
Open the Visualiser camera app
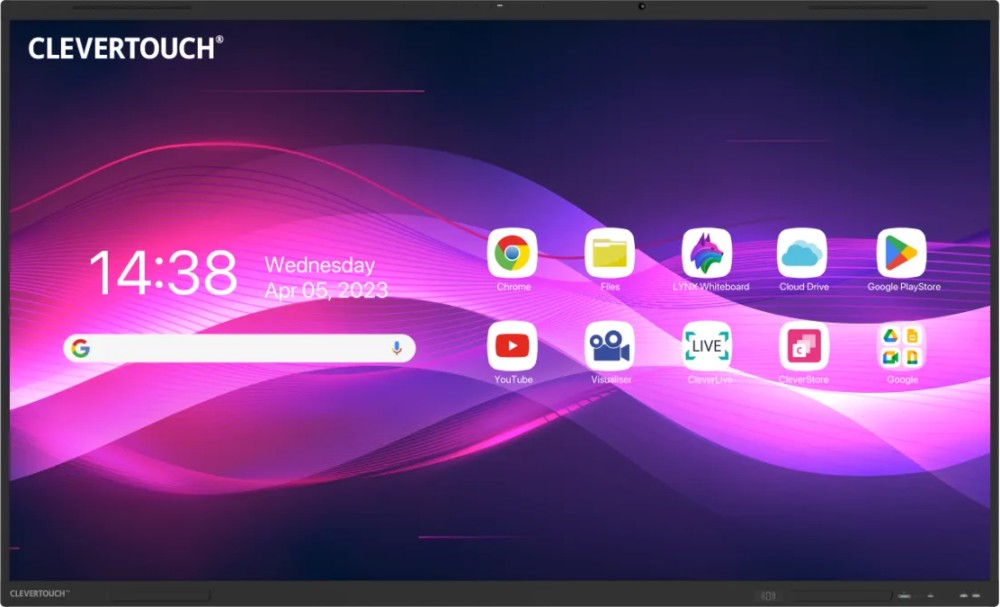(x=610, y=346)
